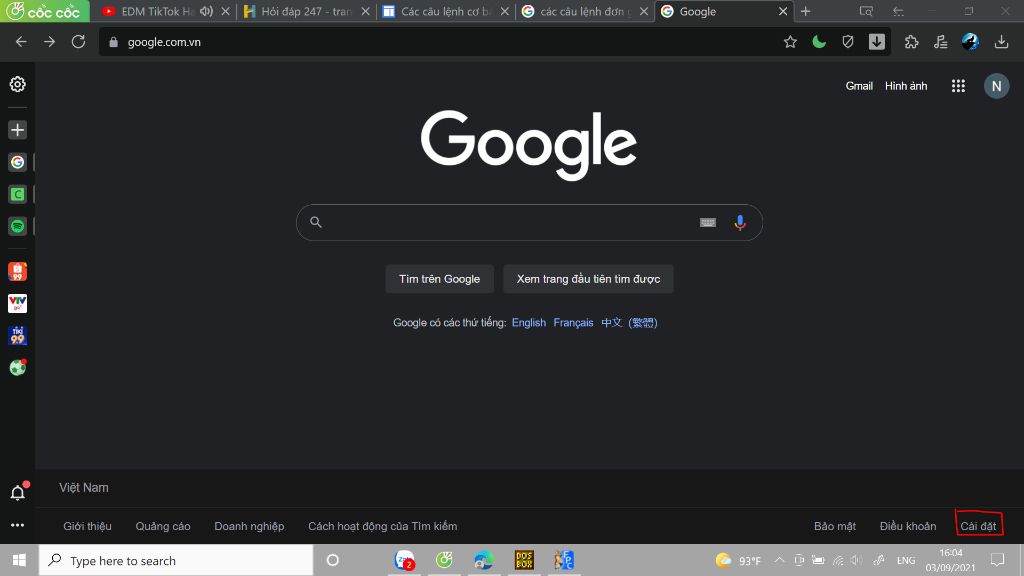Click the Cốc Cốc logo menu button
This screenshot has height=576, width=1024.
tap(44, 11)
